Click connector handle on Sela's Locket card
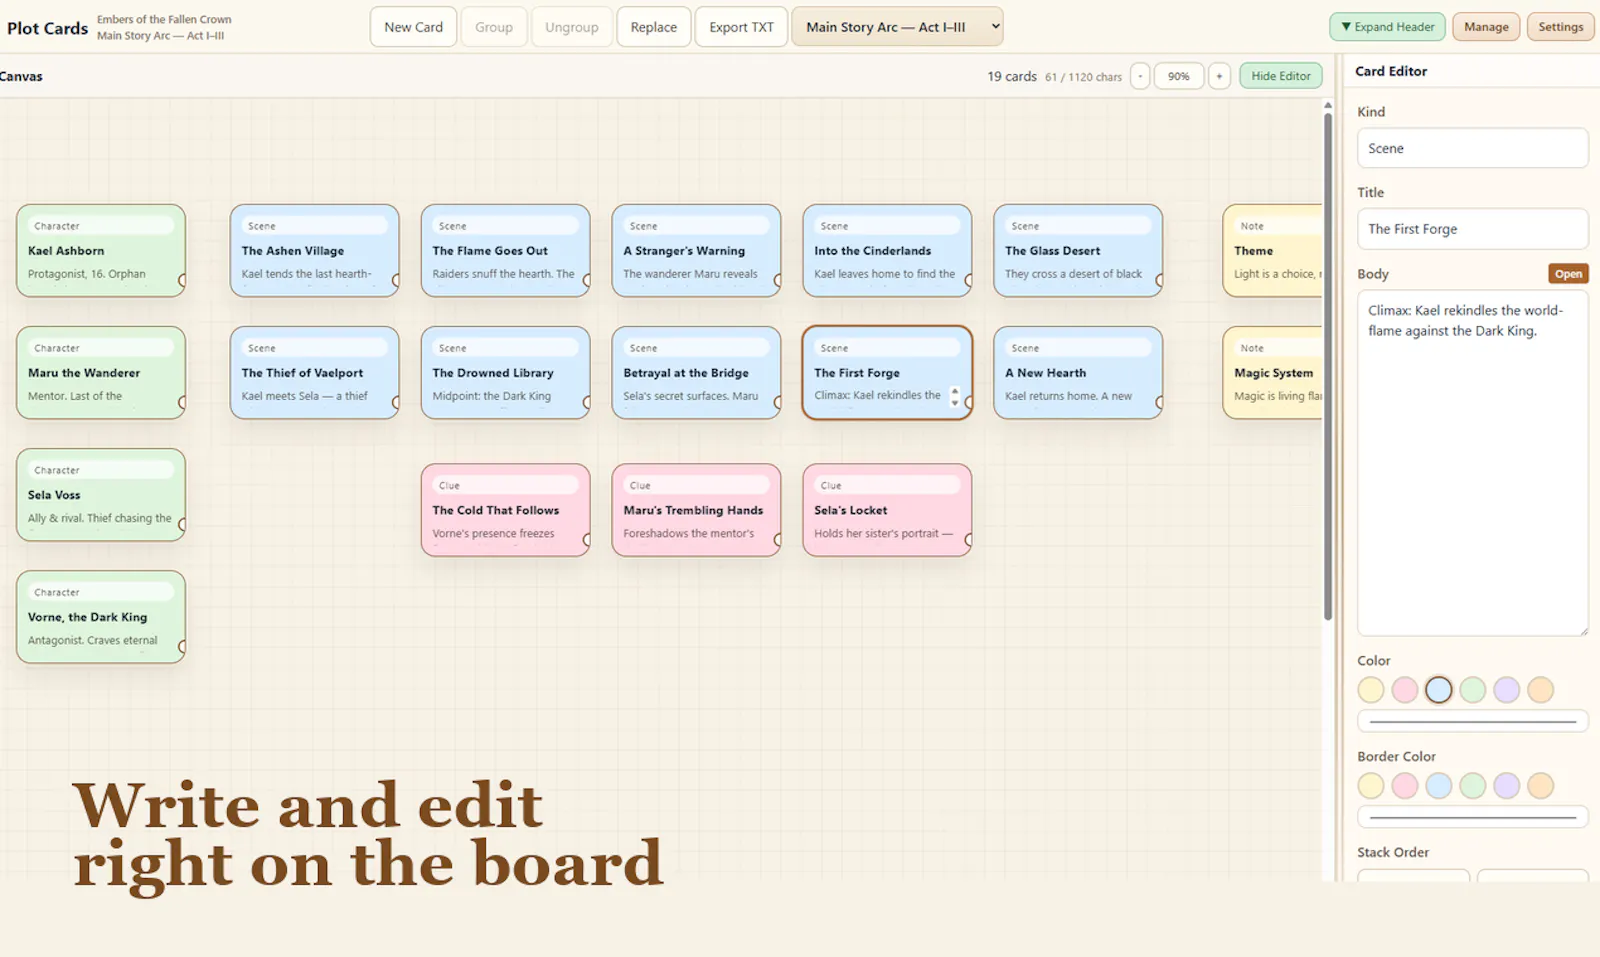This screenshot has height=957, width=1600. click(970, 540)
